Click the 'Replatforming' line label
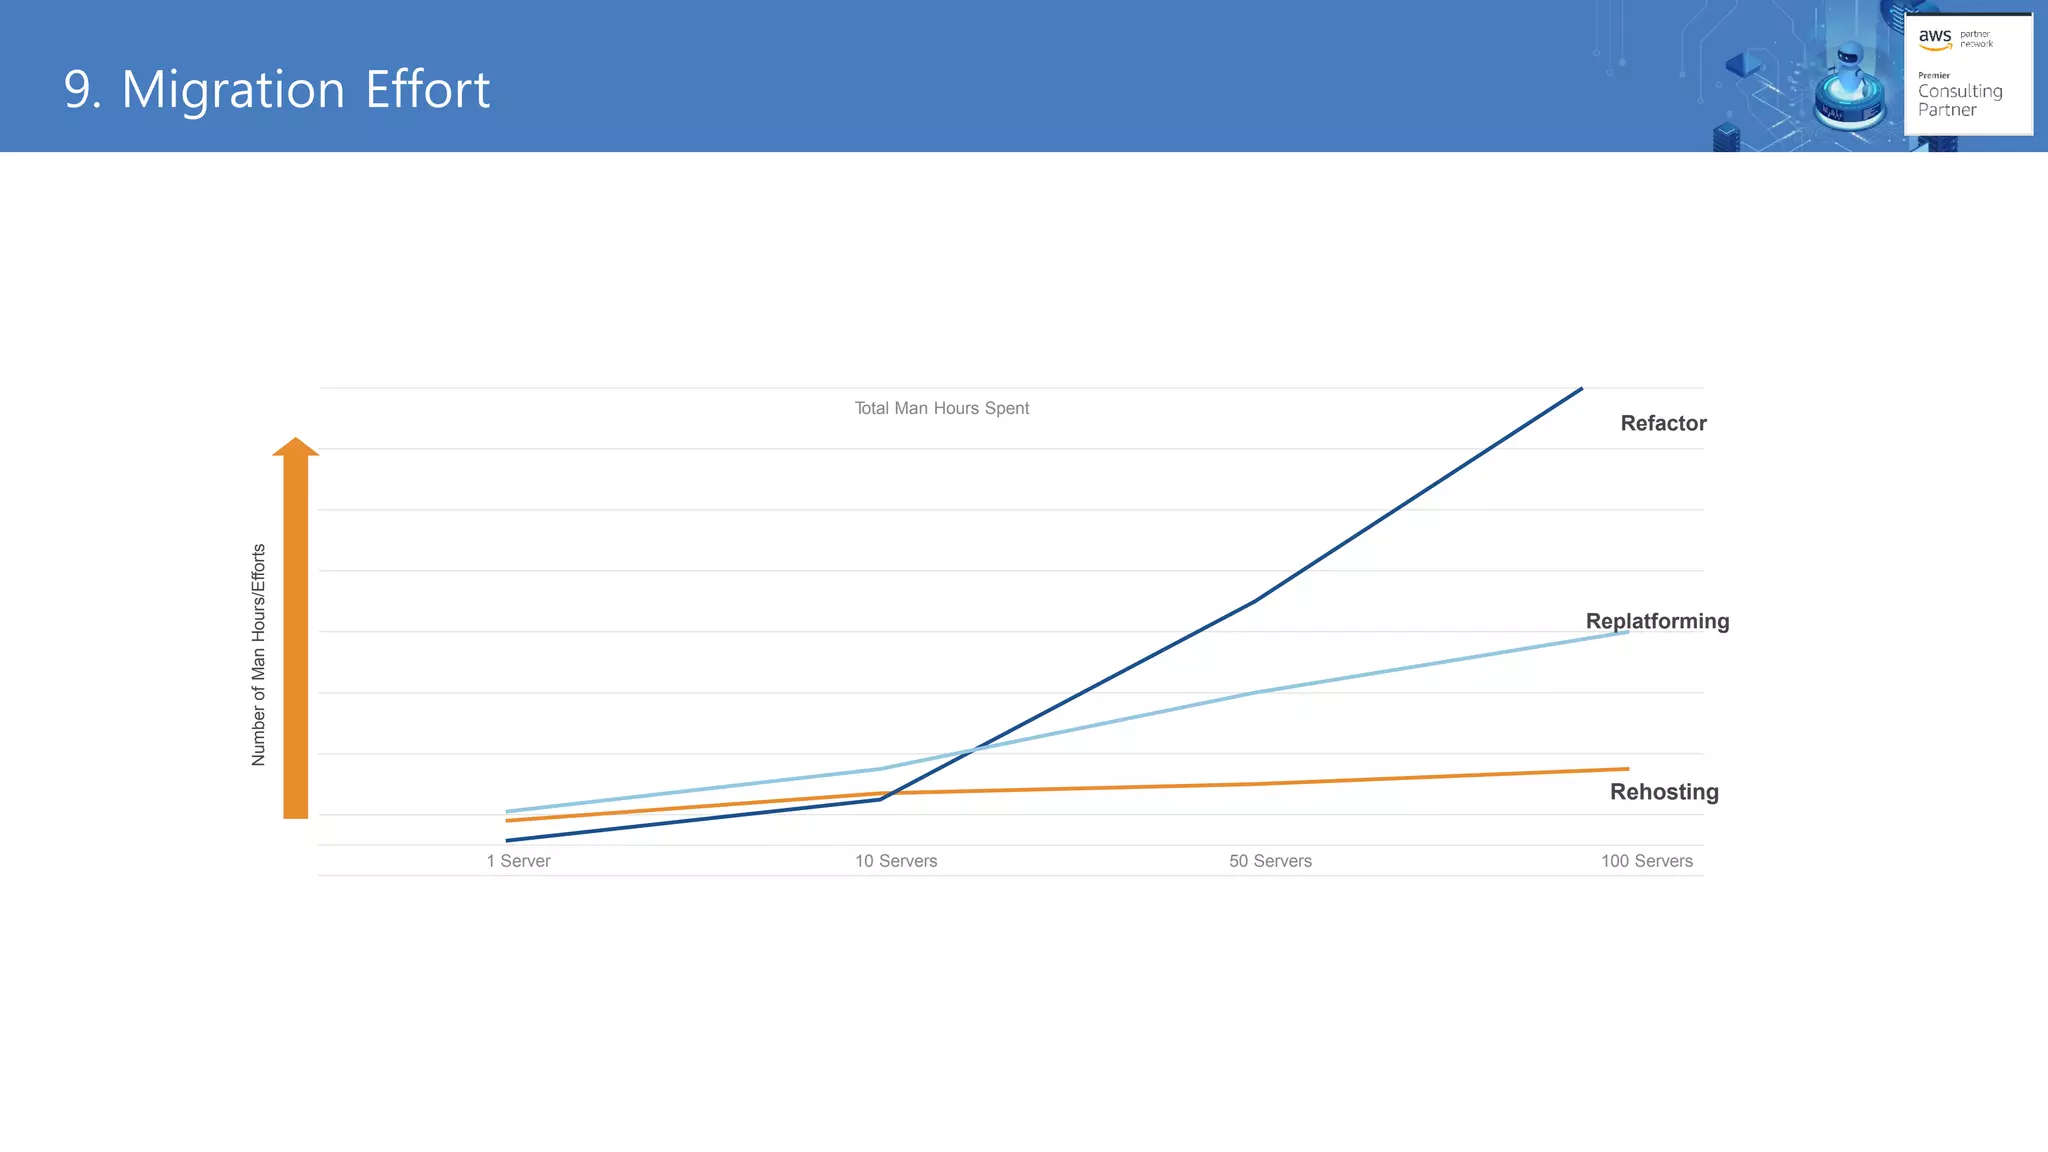 click(x=1657, y=621)
